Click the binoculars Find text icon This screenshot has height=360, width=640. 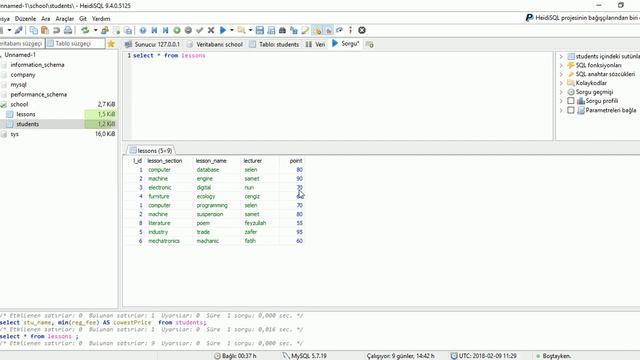point(282,30)
